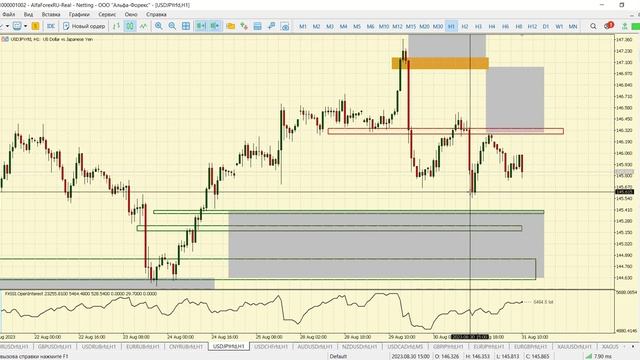Open the Справка menu

tap(156, 14)
